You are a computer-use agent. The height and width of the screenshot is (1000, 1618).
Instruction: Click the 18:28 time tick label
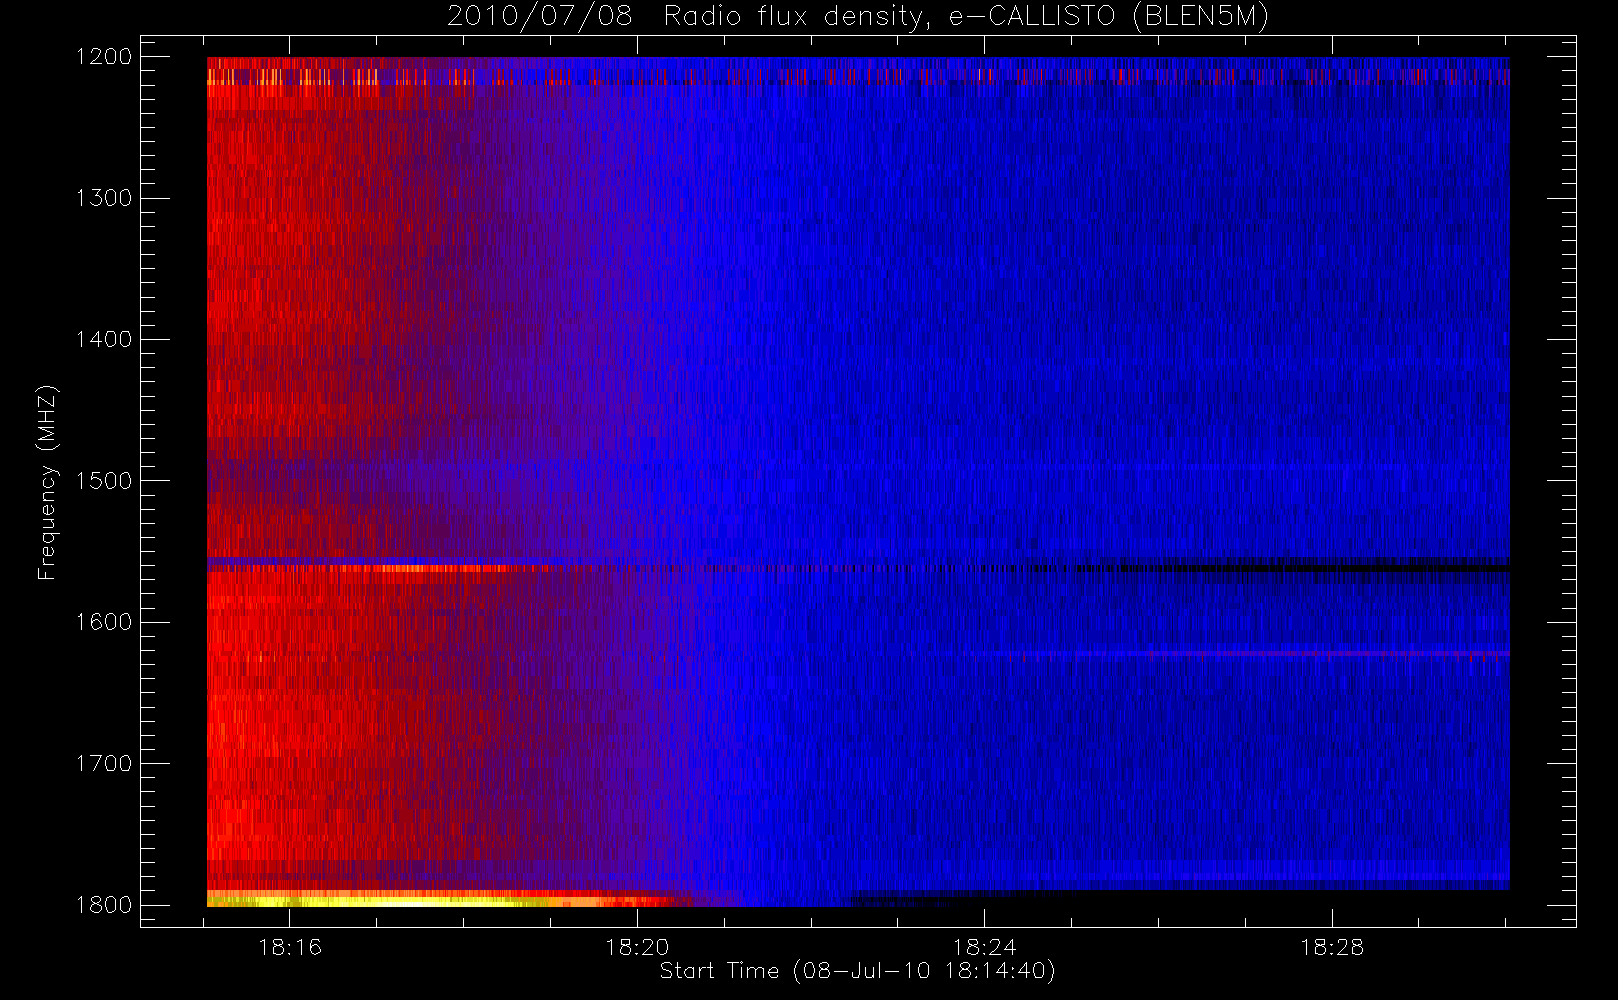click(1332, 947)
